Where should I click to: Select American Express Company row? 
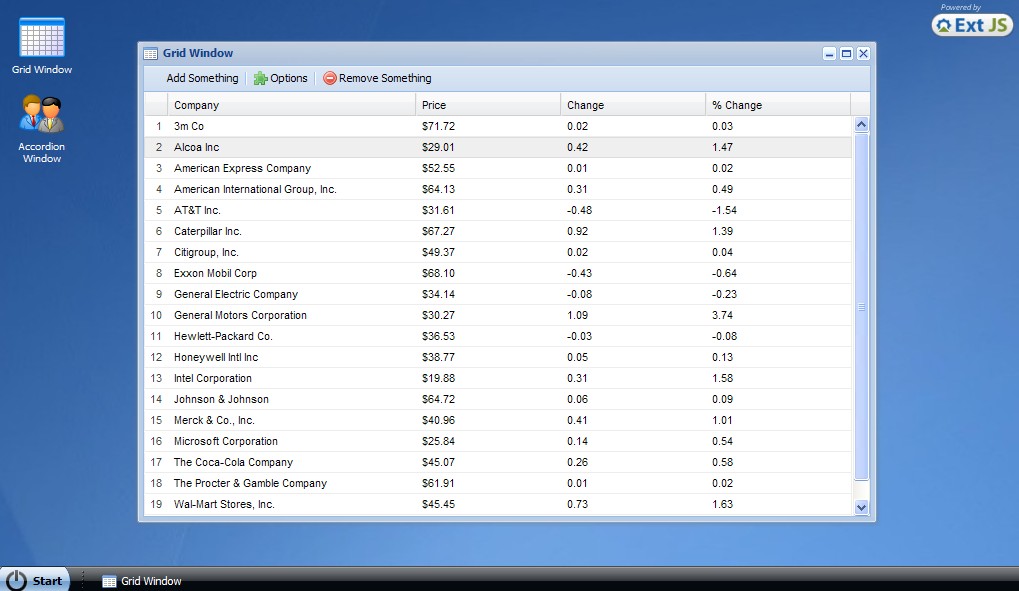[x=498, y=168]
